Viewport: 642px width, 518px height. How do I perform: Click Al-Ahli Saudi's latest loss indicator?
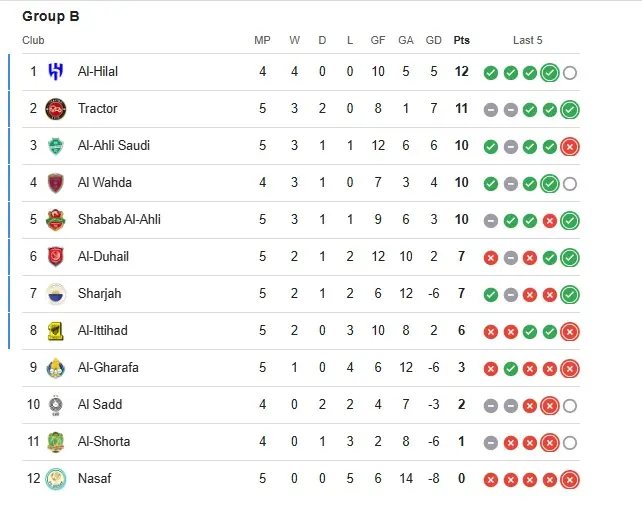(570, 147)
